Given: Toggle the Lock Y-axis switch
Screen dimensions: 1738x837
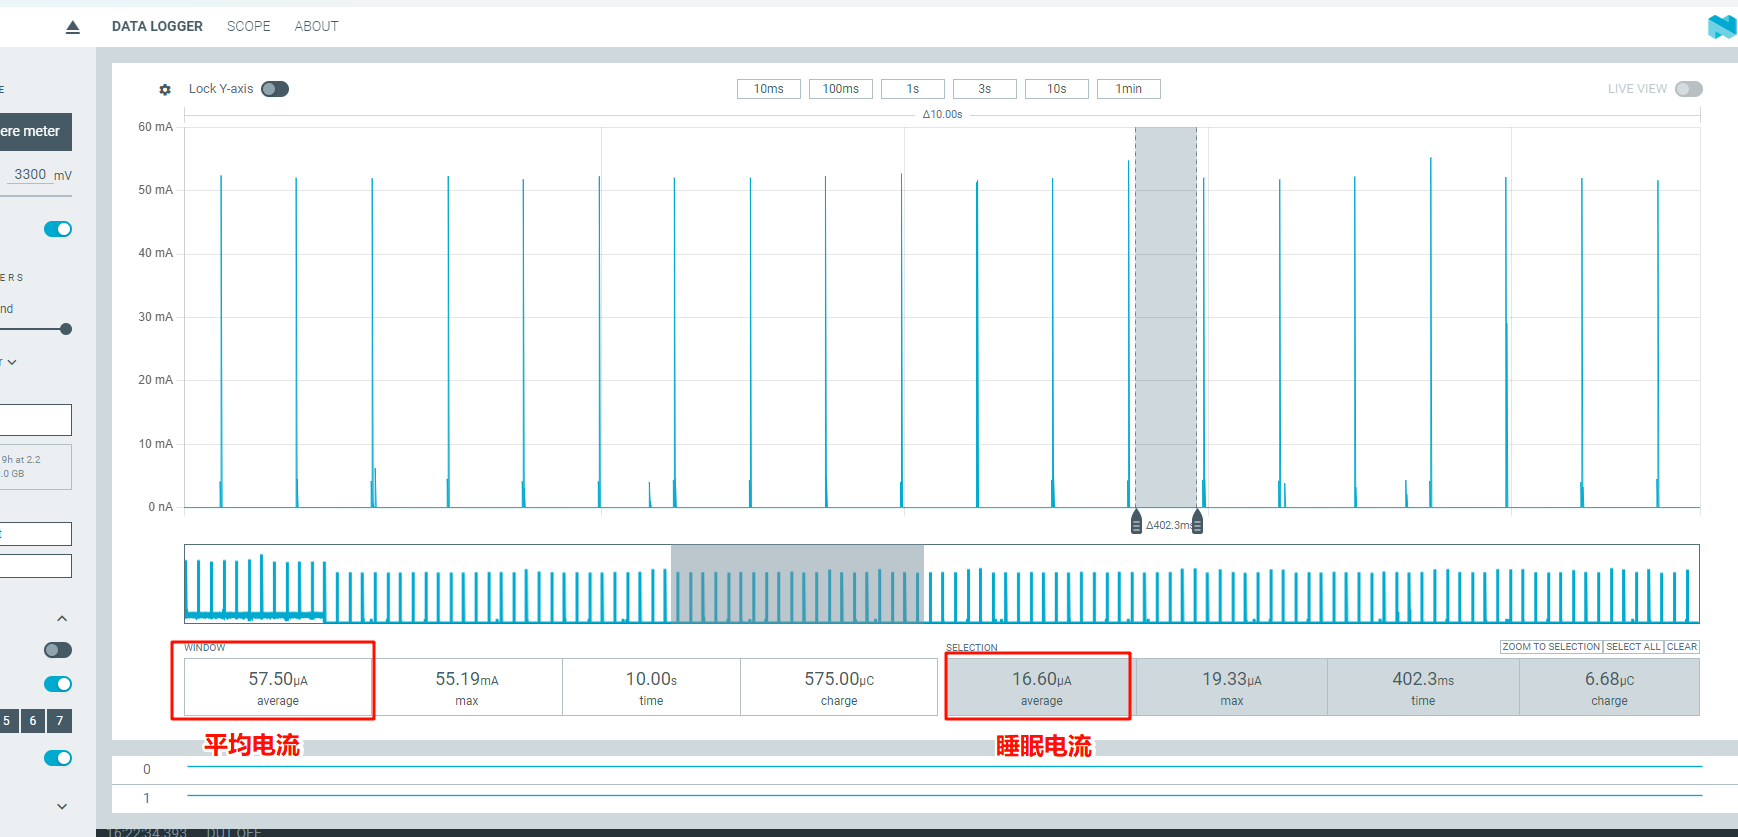Looking at the screenshot, I should tap(275, 89).
